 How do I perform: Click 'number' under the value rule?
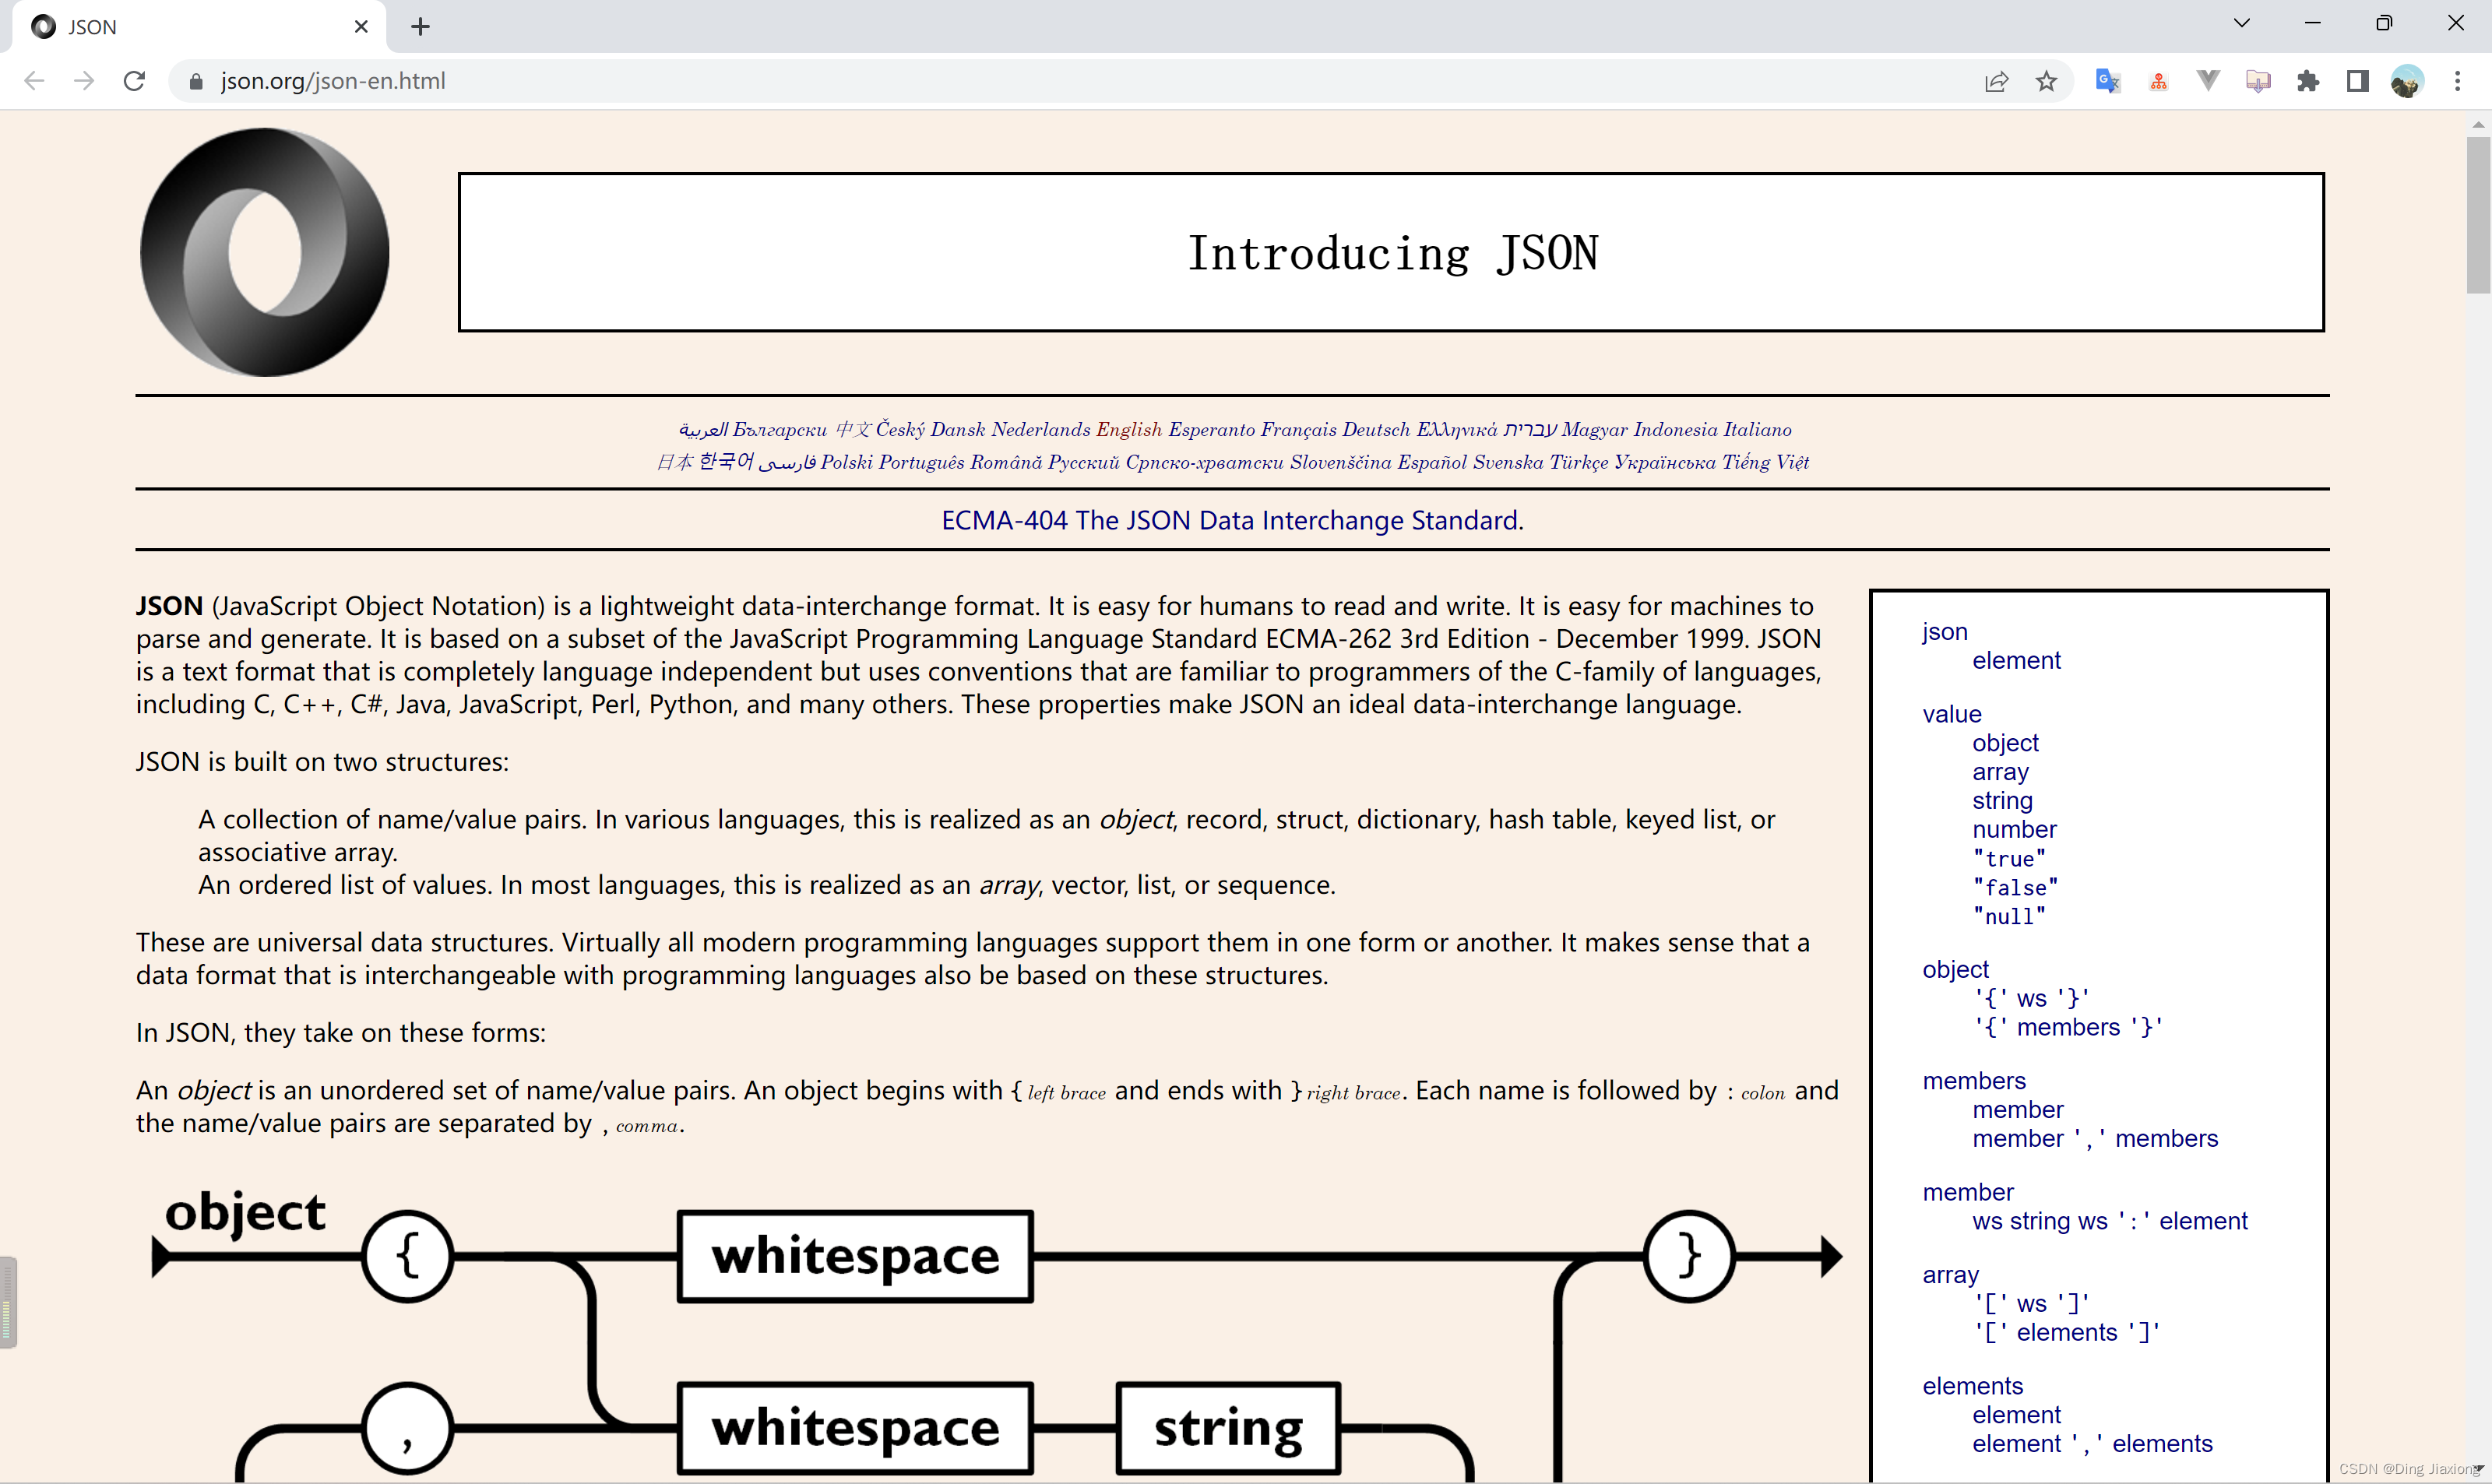pyautogui.click(x=2014, y=829)
